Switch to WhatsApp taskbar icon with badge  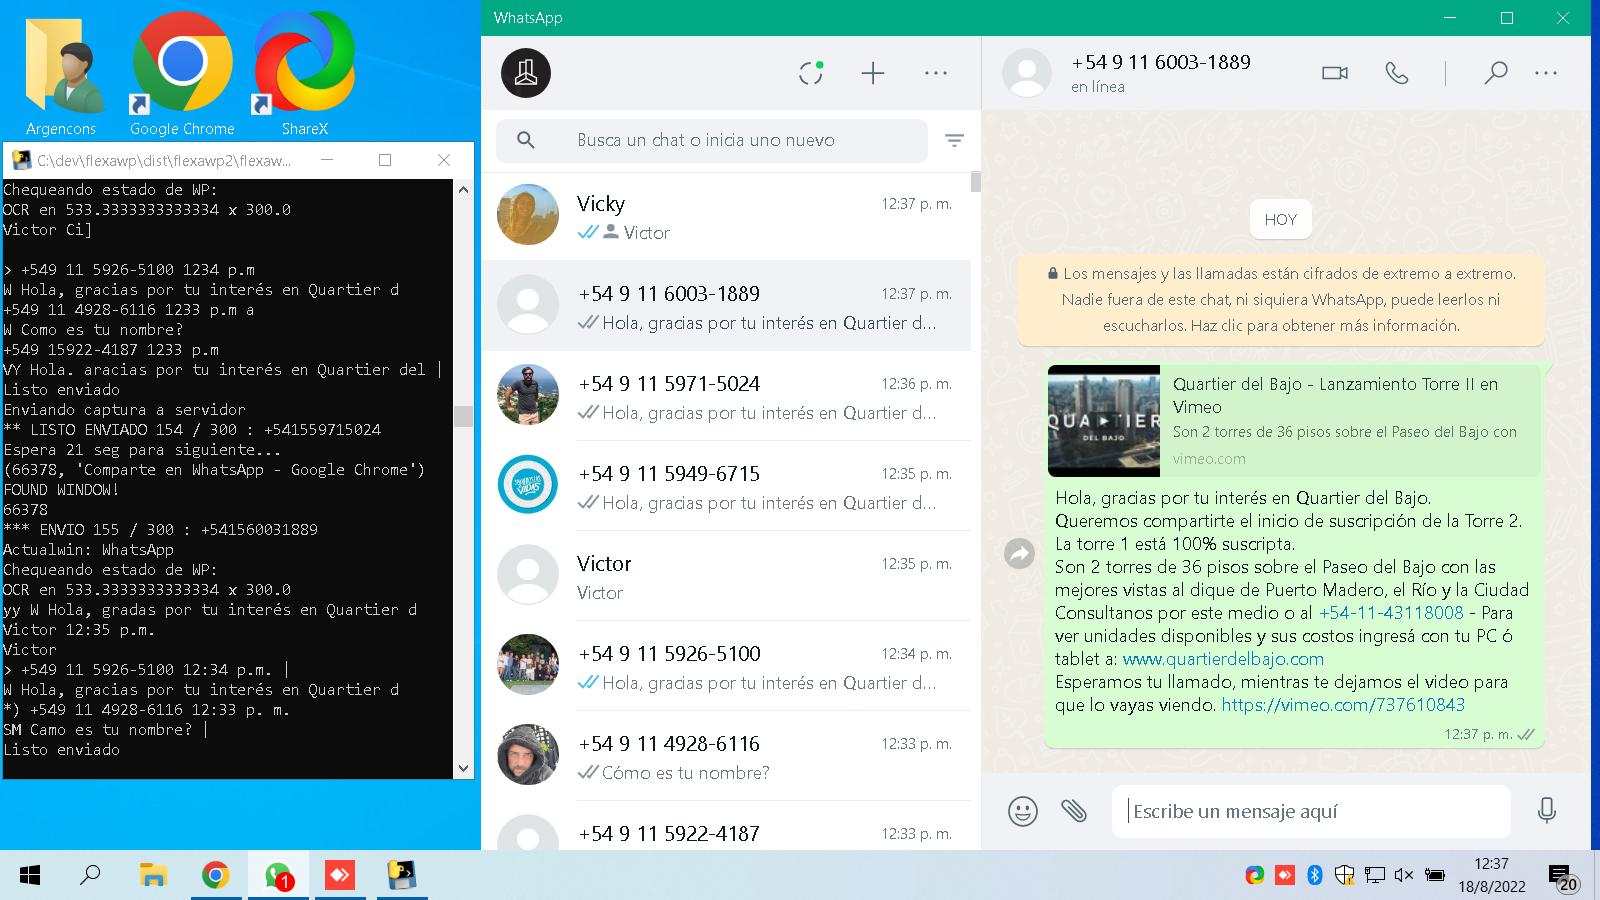[x=278, y=876]
